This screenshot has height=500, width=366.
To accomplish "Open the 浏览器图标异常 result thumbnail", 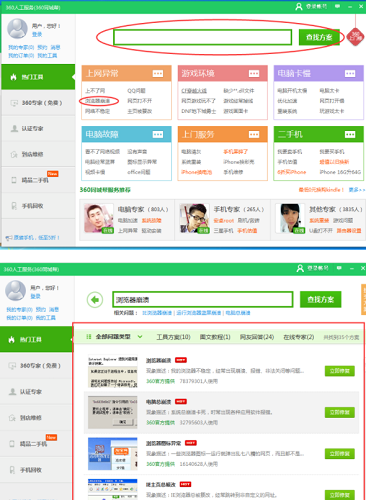I will click(x=113, y=454).
